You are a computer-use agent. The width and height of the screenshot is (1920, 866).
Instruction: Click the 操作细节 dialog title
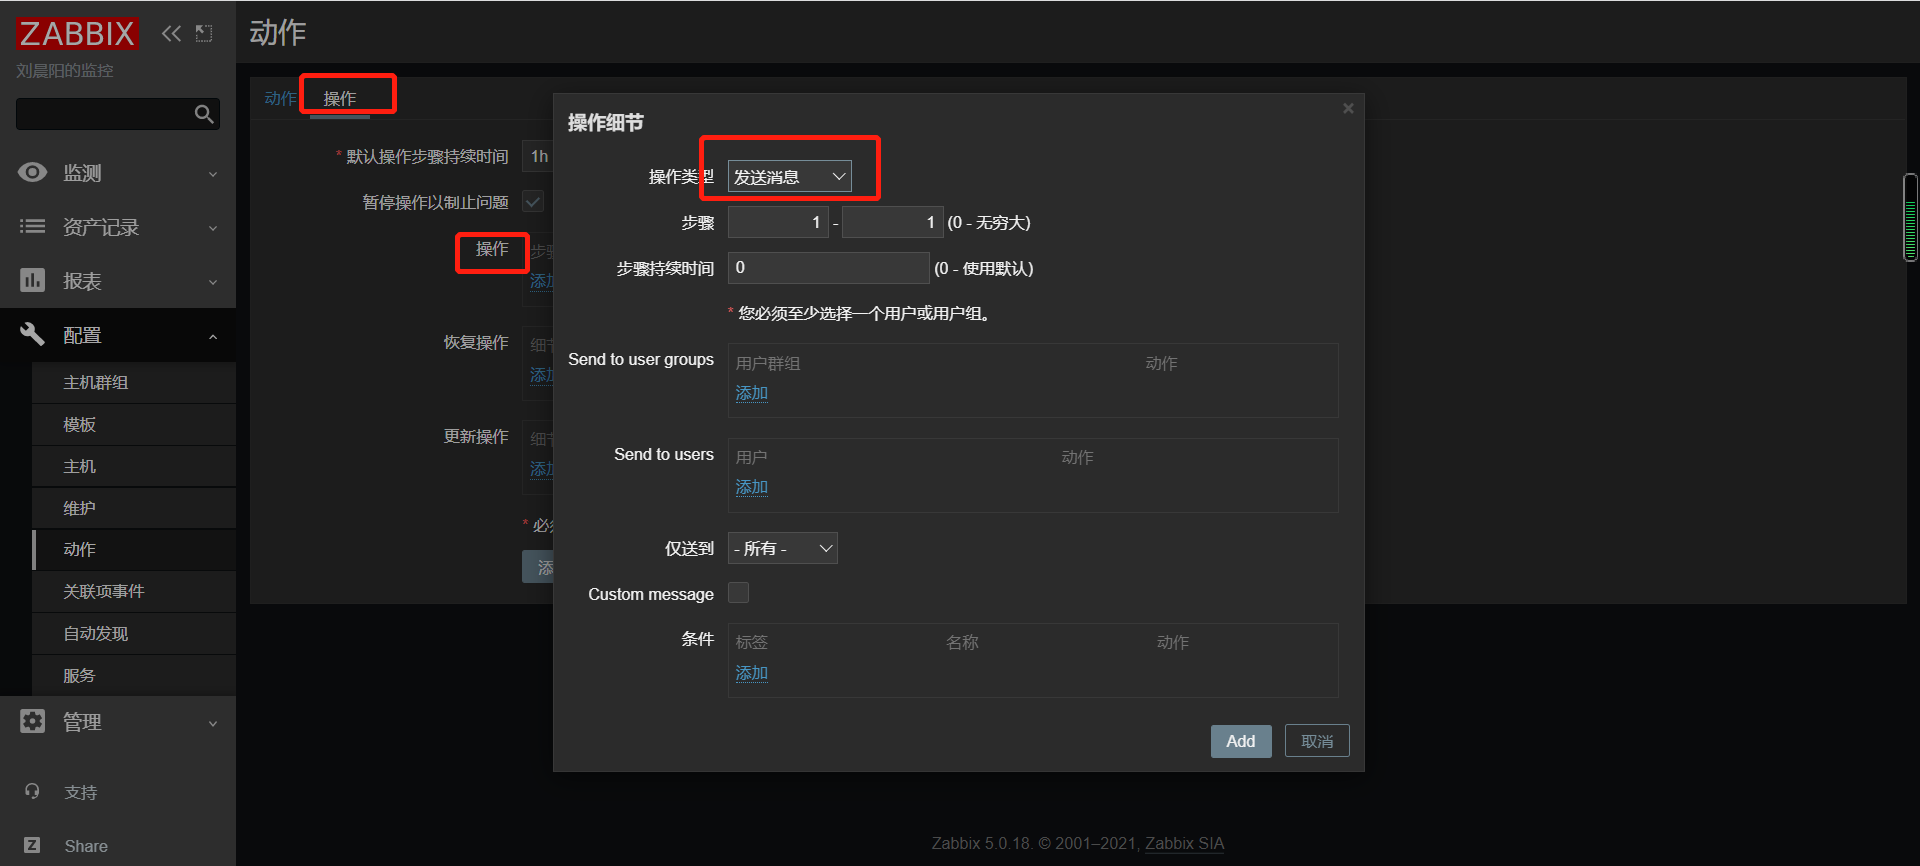(606, 123)
